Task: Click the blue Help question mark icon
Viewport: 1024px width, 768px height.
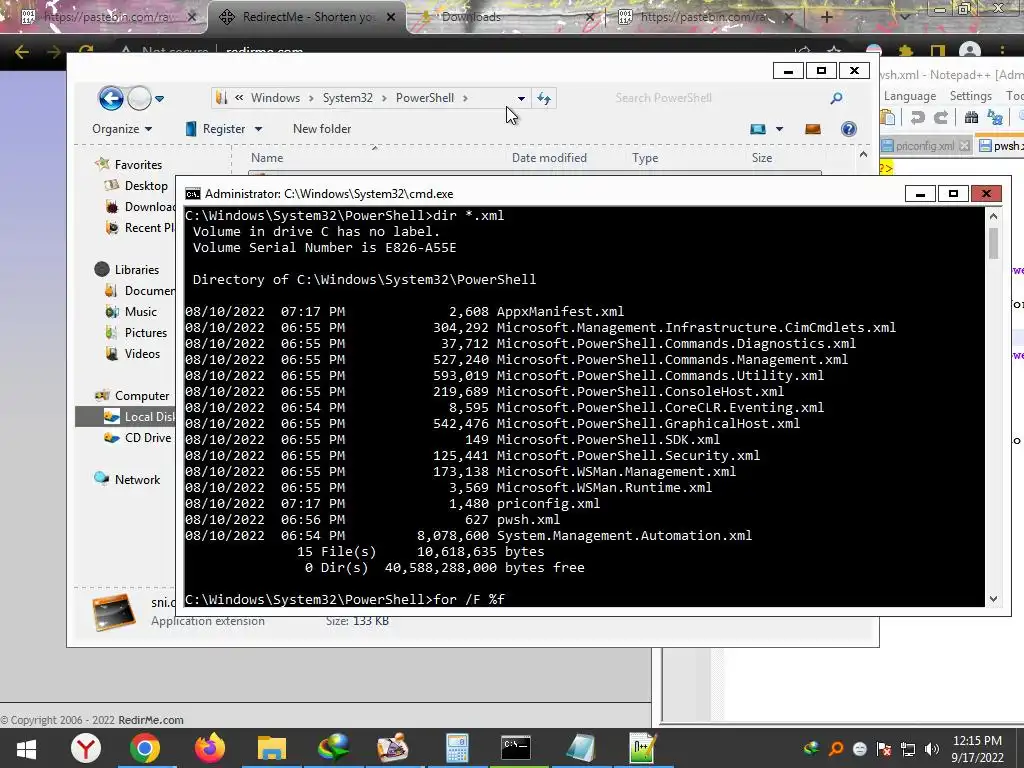Action: [848, 129]
